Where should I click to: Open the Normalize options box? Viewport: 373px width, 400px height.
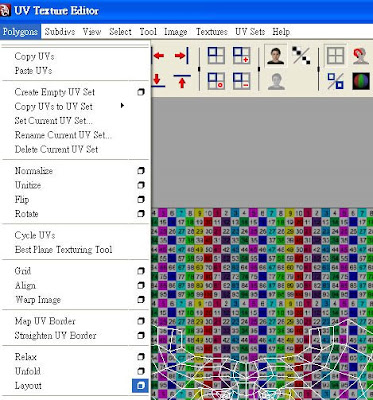pyautogui.click(x=141, y=171)
